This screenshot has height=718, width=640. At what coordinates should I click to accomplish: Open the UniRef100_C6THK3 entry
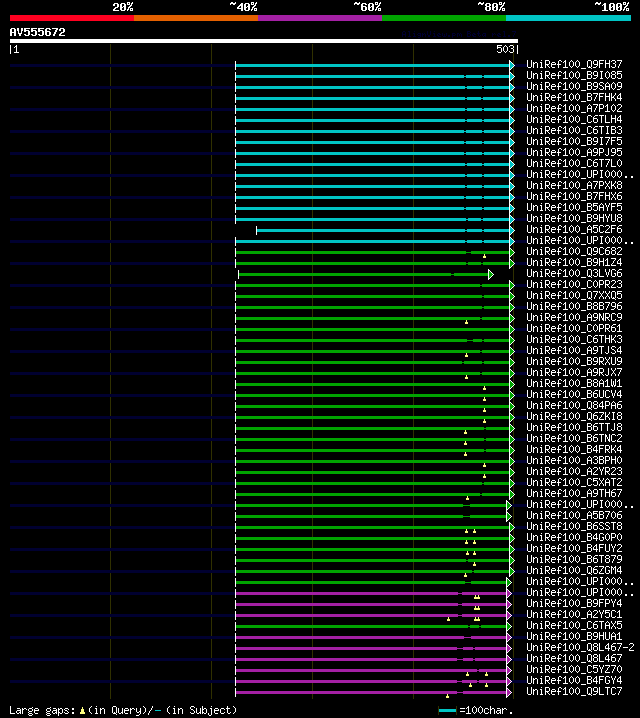click(574, 339)
